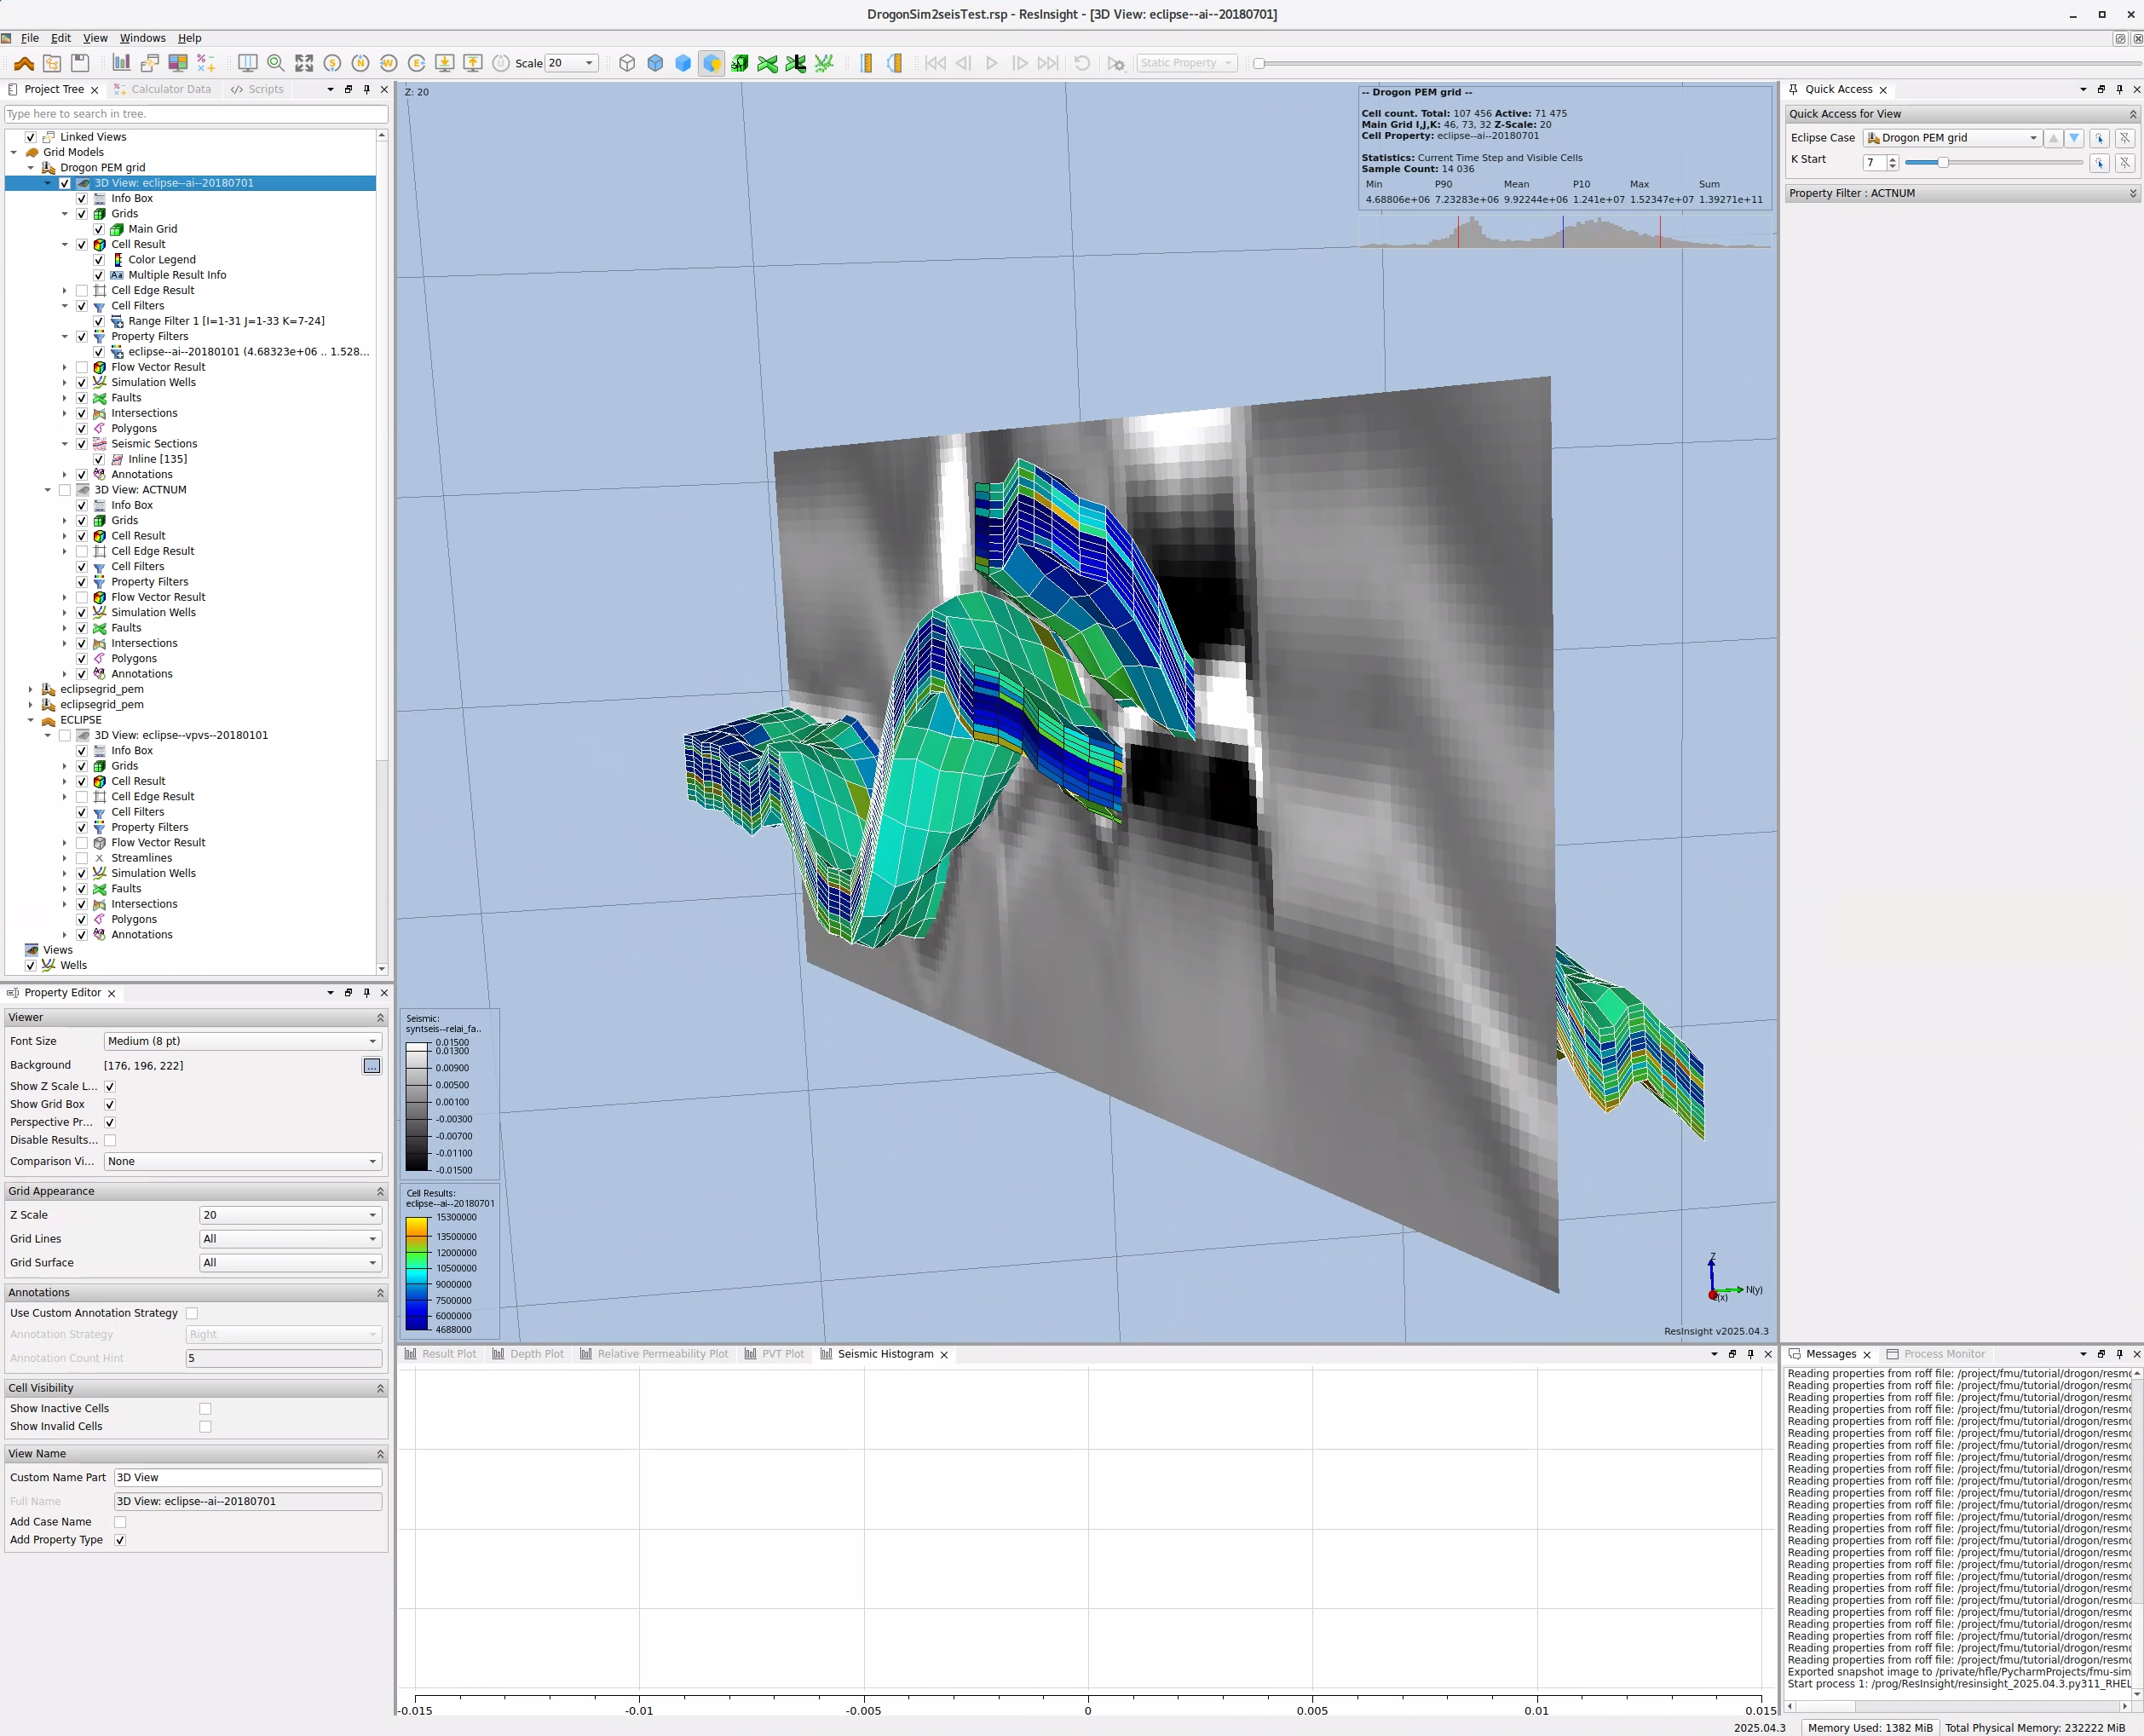Enable the Cell Edge Result checkbox under eclipse--ai view
Screen dimensions: 2144x1736
pyautogui.click(x=82, y=291)
